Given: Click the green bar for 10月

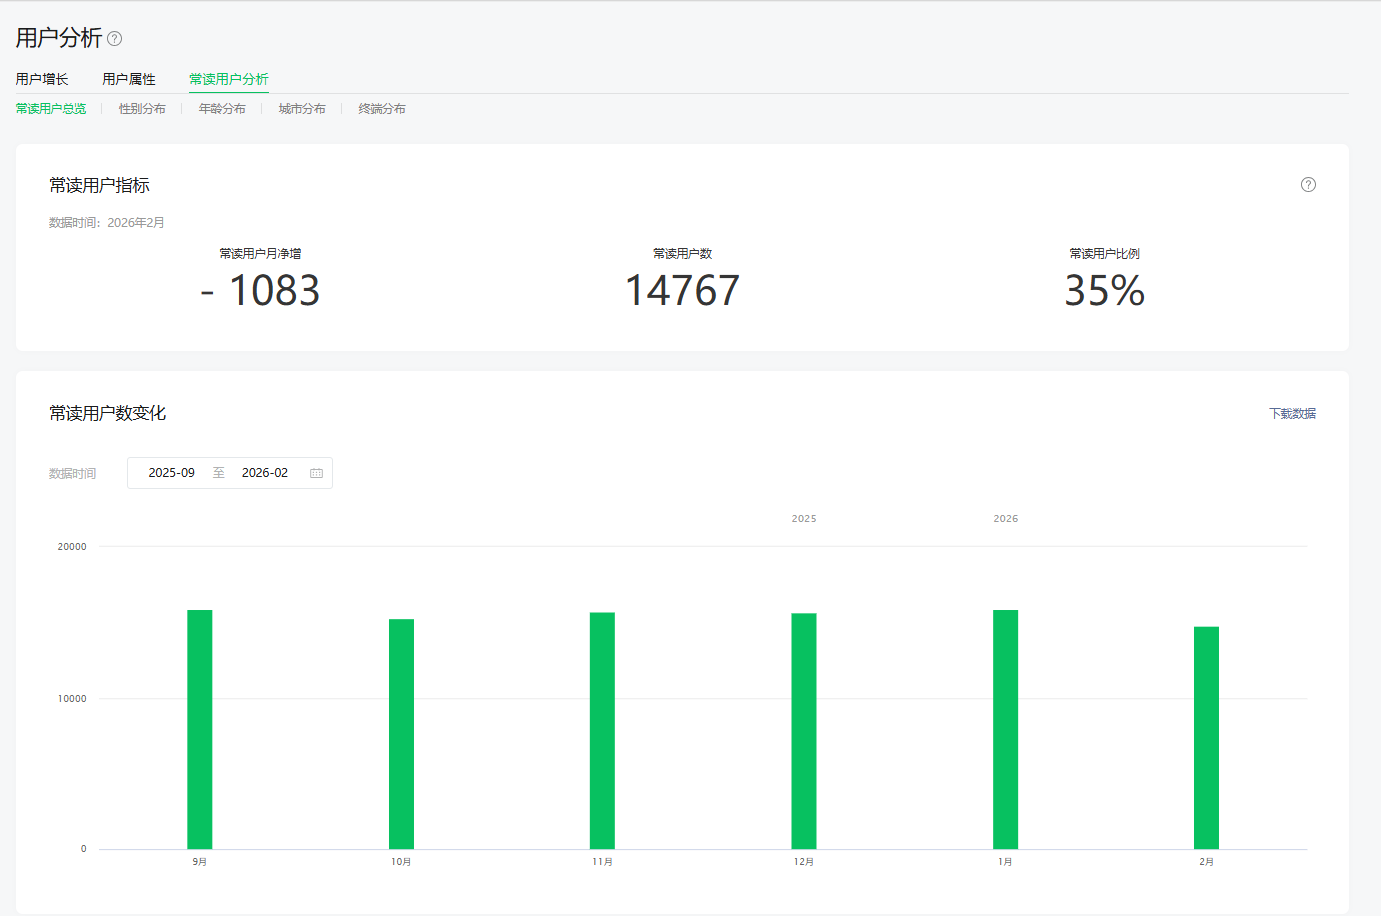Looking at the screenshot, I should pyautogui.click(x=401, y=735).
